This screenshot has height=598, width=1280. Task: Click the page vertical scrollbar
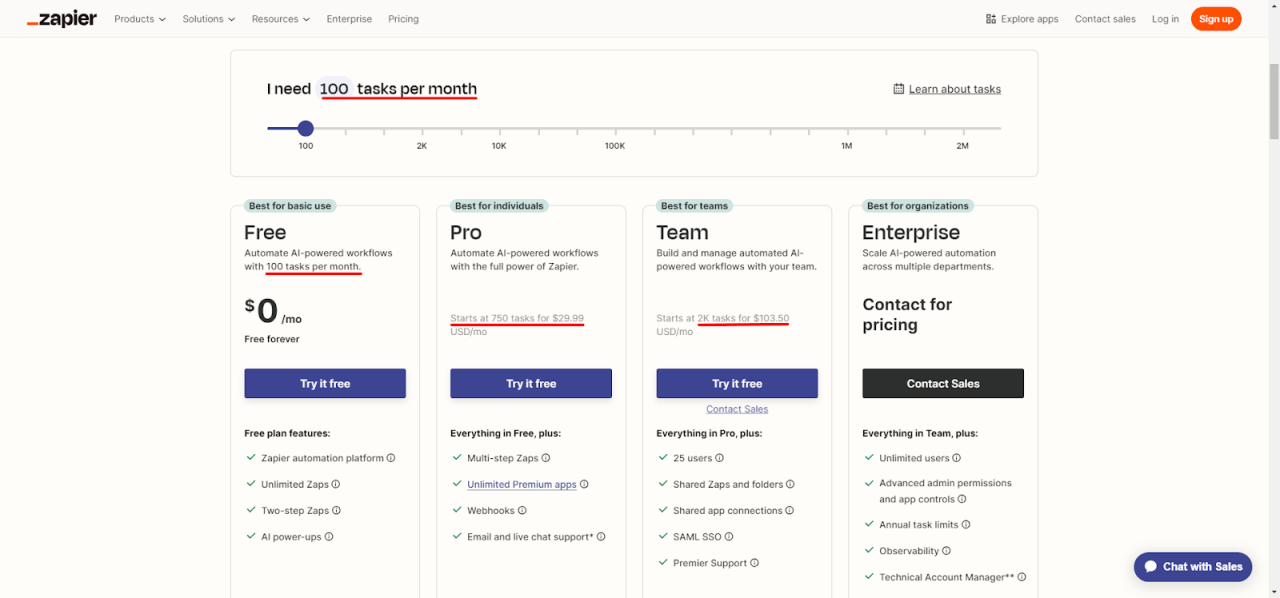click(x=1273, y=102)
